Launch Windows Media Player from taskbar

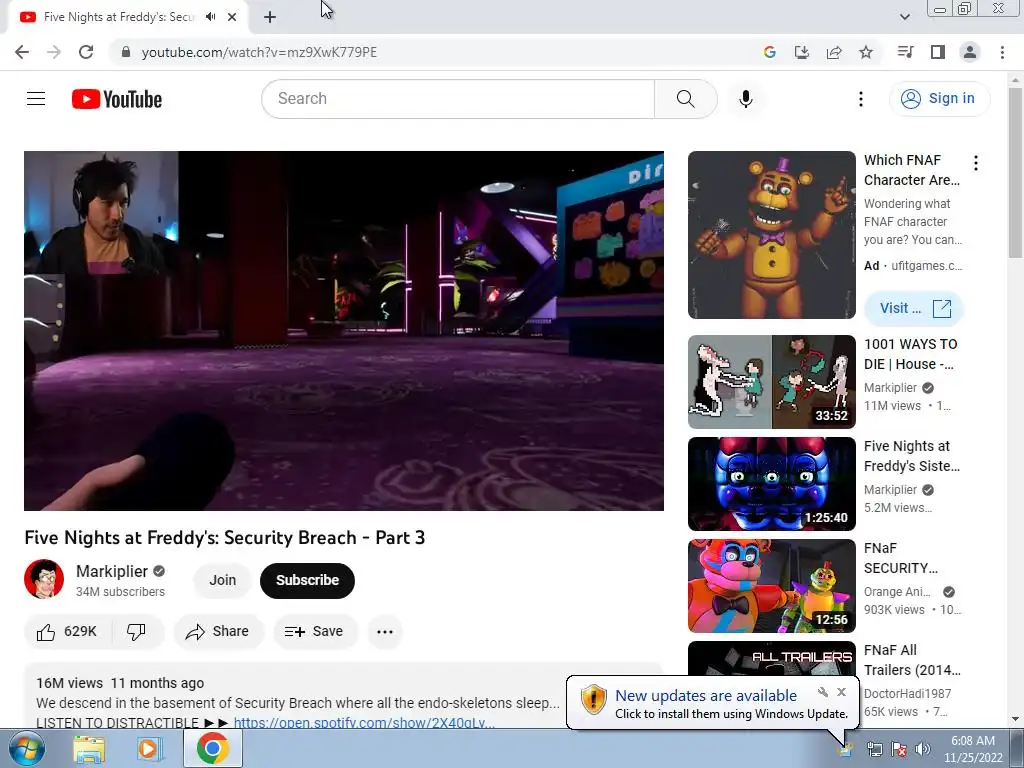coord(149,749)
